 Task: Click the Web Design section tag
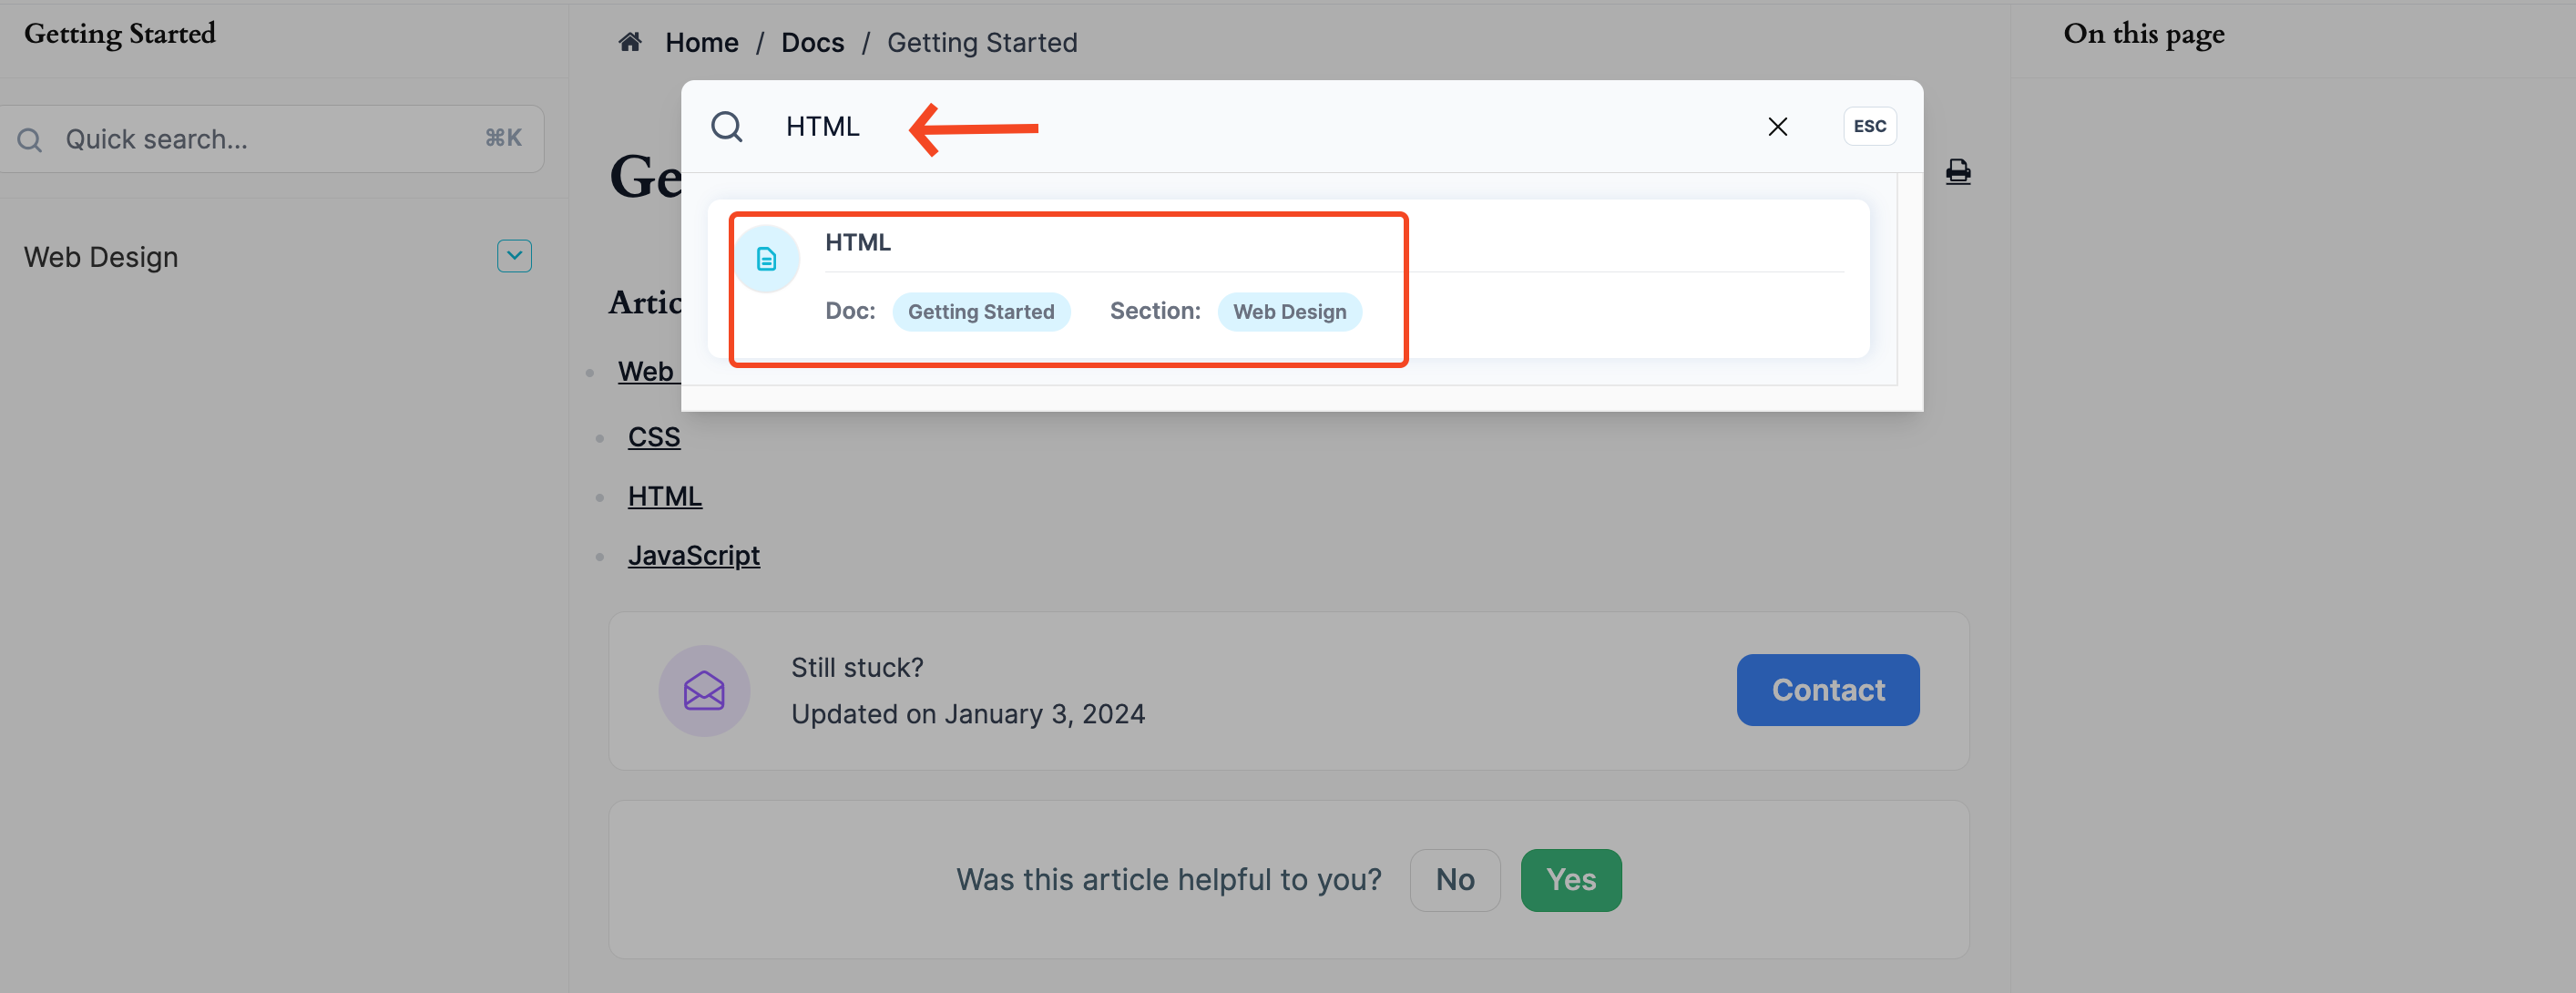click(x=1290, y=311)
